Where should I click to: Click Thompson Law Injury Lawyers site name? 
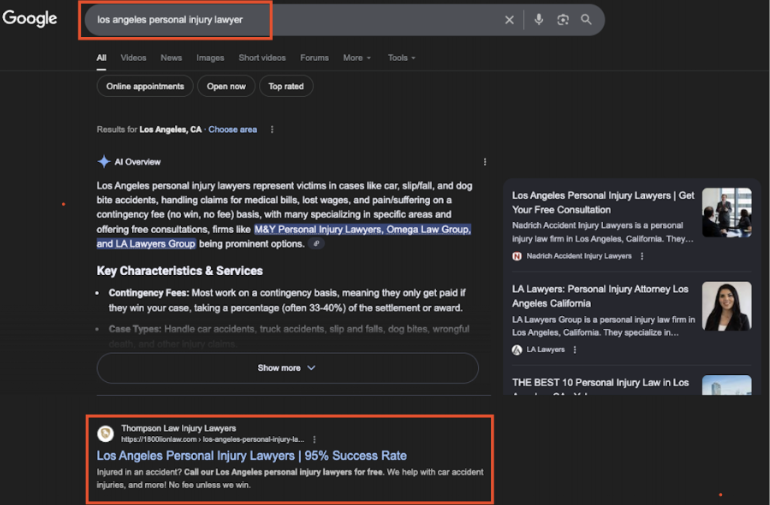tap(179, 428)
